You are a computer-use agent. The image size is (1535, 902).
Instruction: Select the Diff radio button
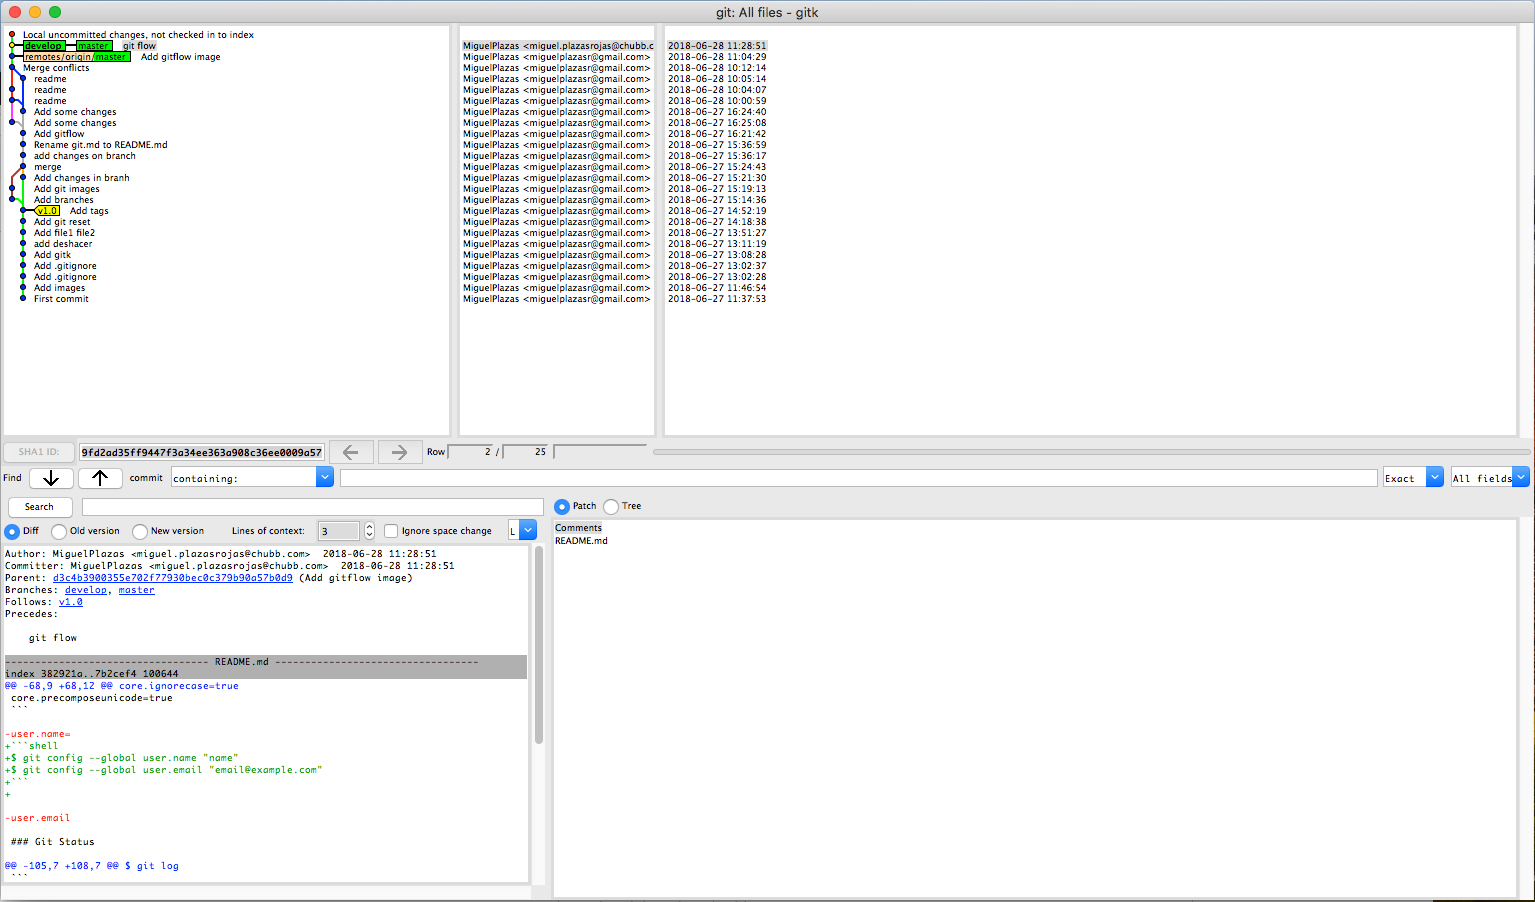click(x=12, y=531)
